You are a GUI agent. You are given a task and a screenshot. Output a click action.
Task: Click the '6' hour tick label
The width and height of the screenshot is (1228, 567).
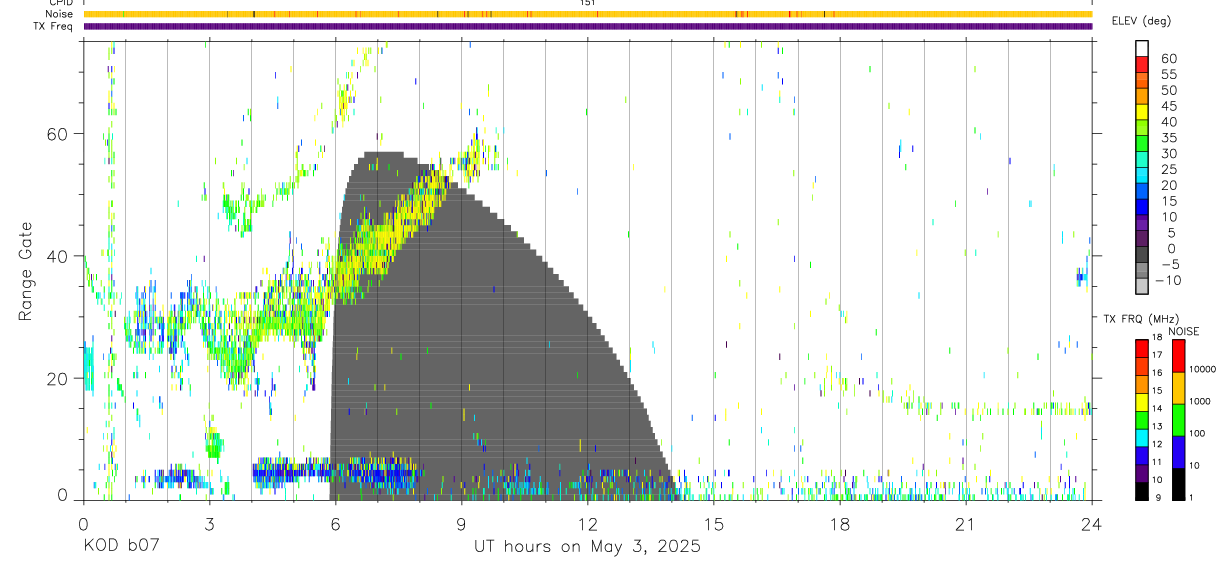pos(335,524)
